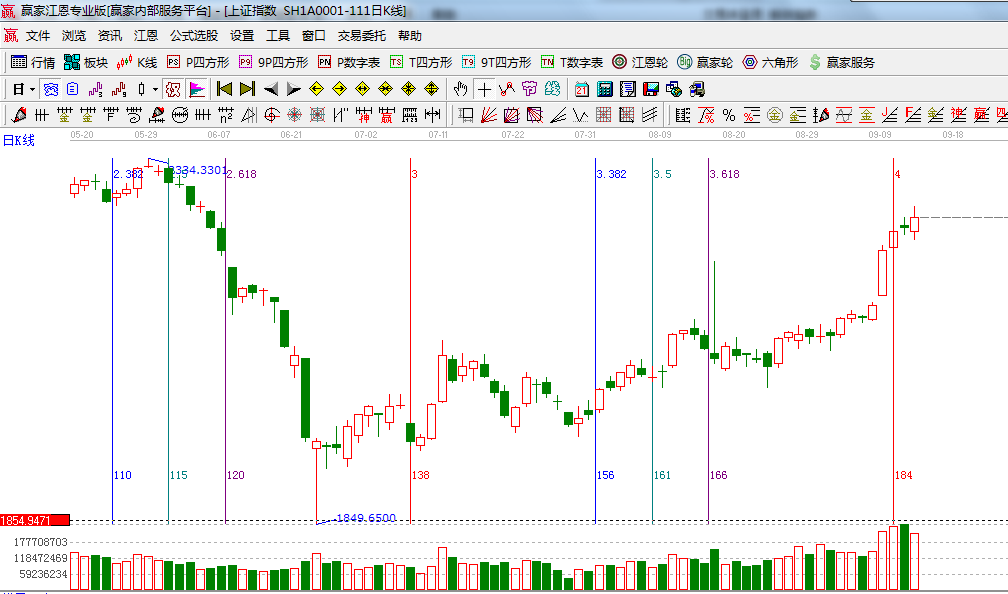
Task: Activate the crosshair cursor tool
Action: (x=485, y=89)
